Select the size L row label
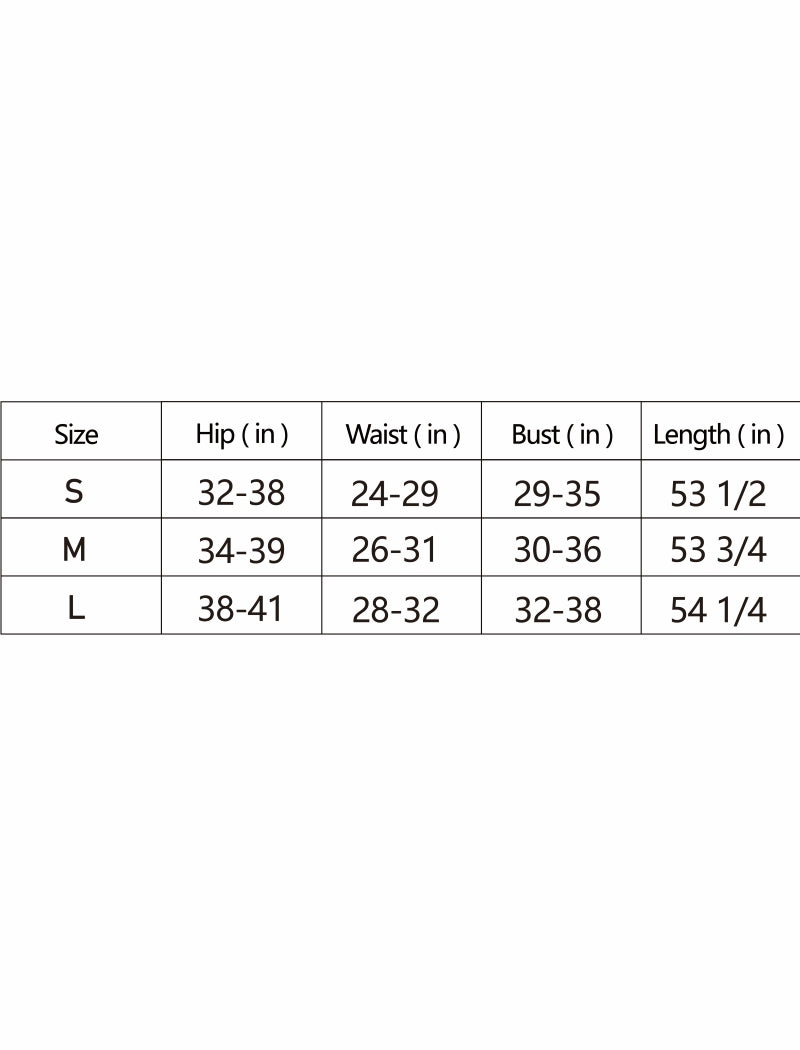Screen dimensions: 800x1050 point(76,609)
